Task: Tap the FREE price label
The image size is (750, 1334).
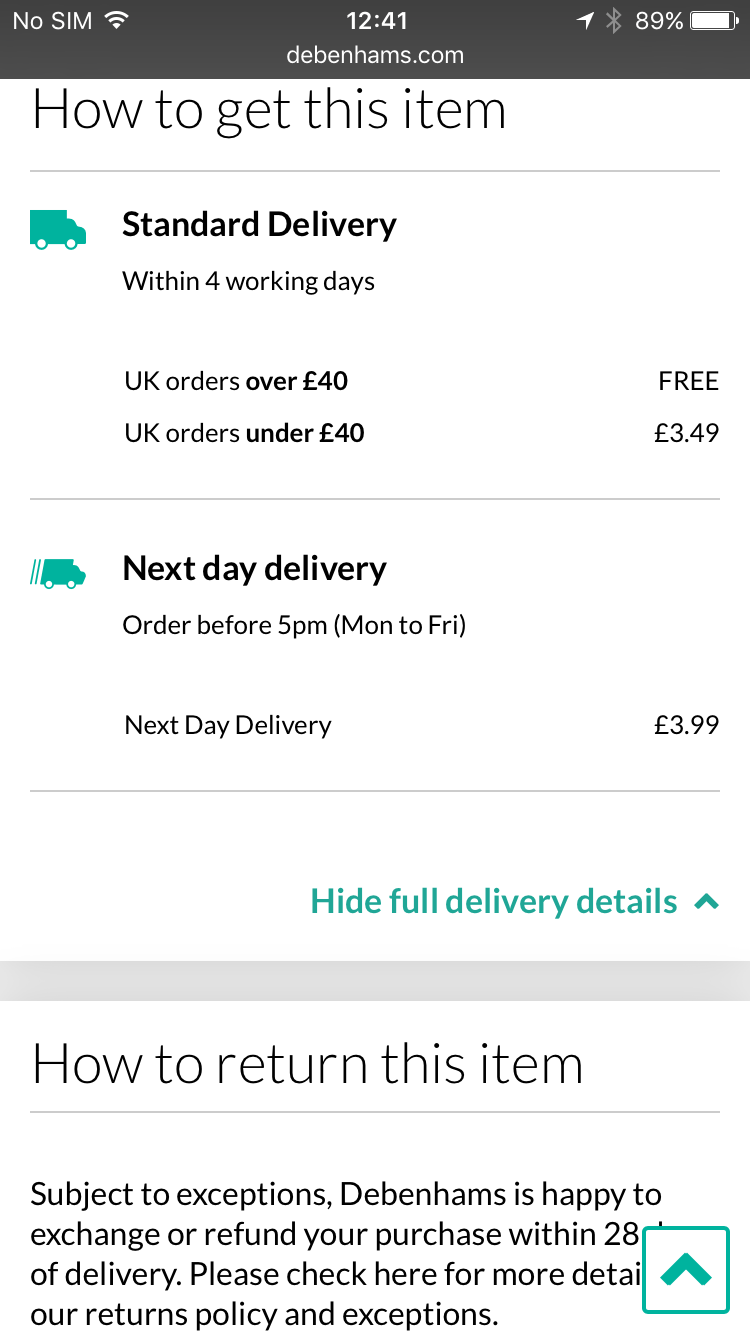Action: pos(688,381)
